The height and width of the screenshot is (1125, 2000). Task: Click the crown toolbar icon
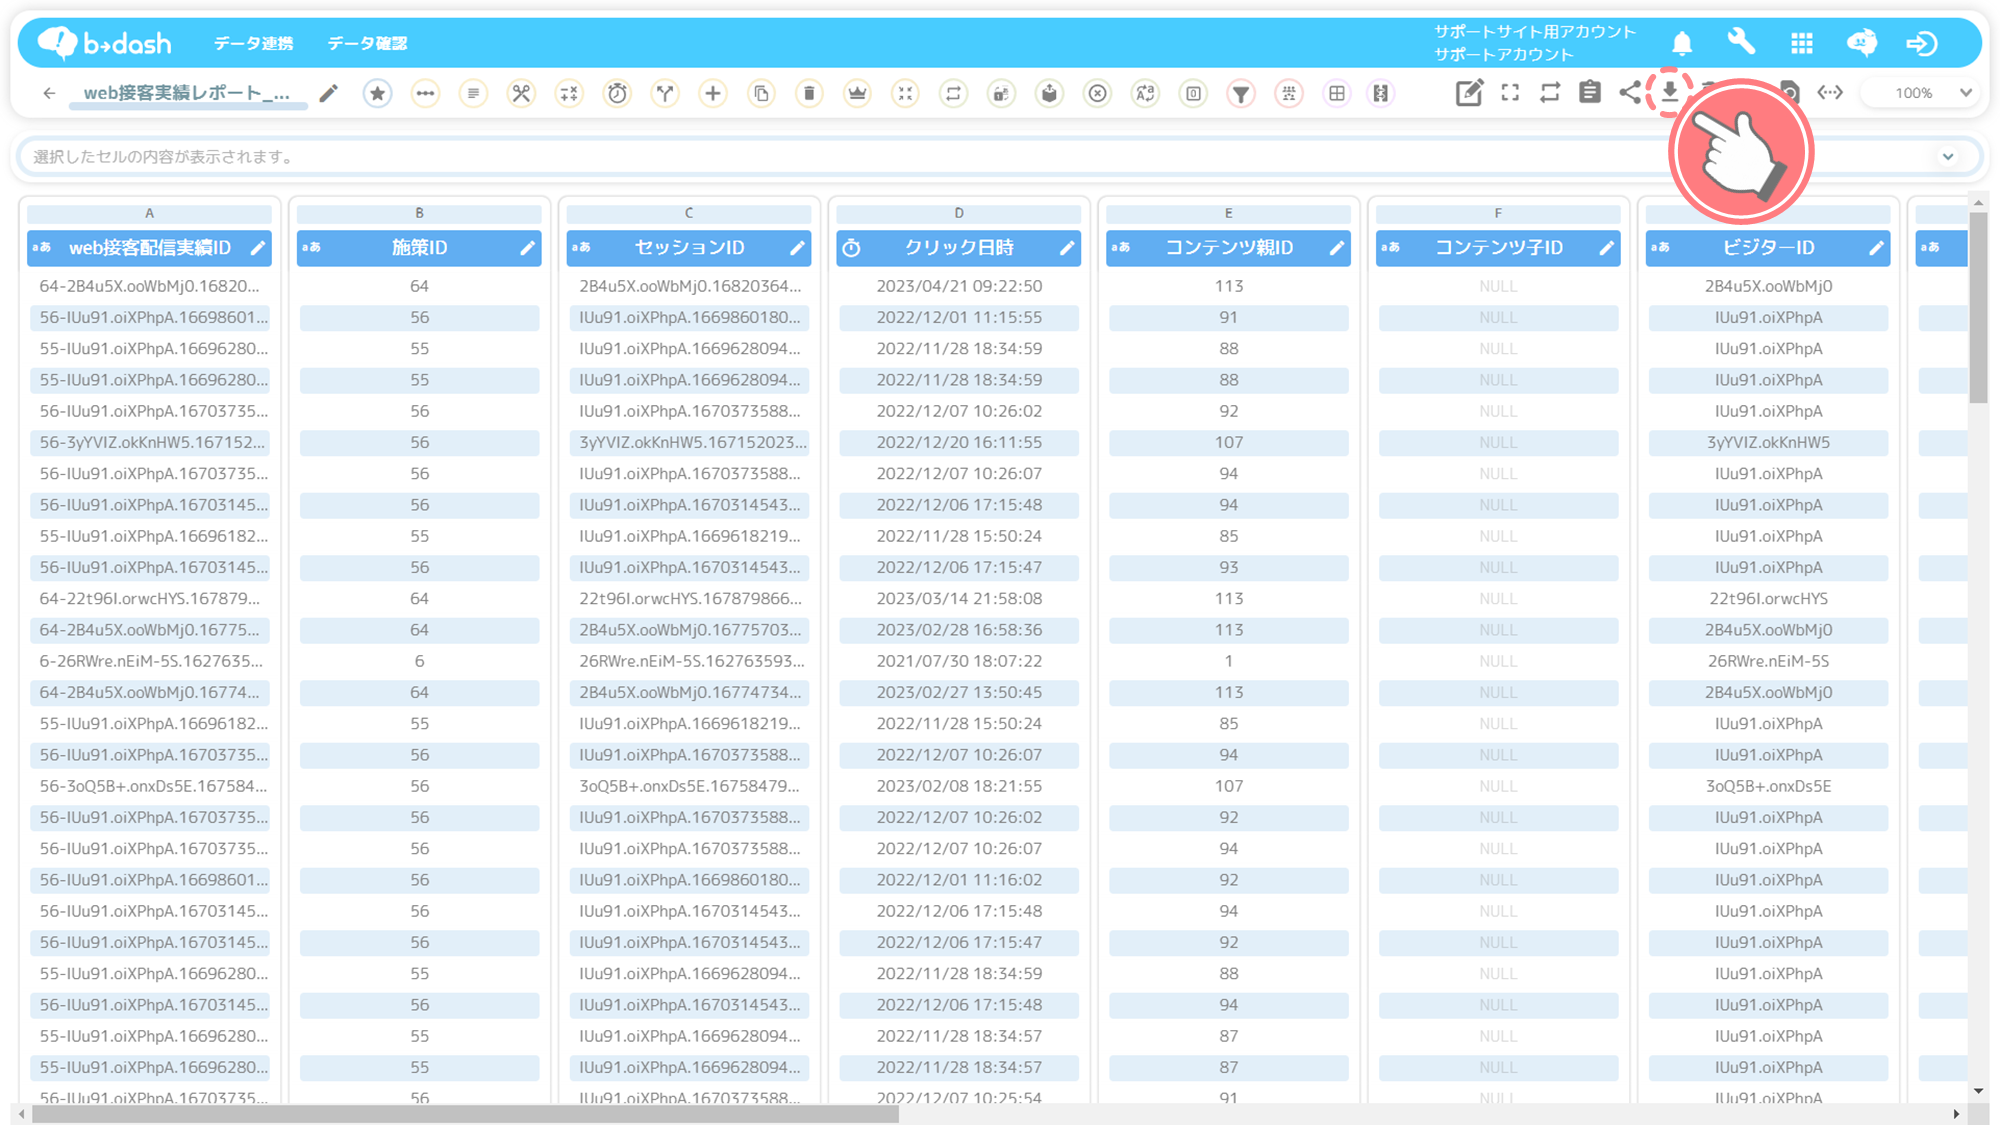tap(857, 93)
